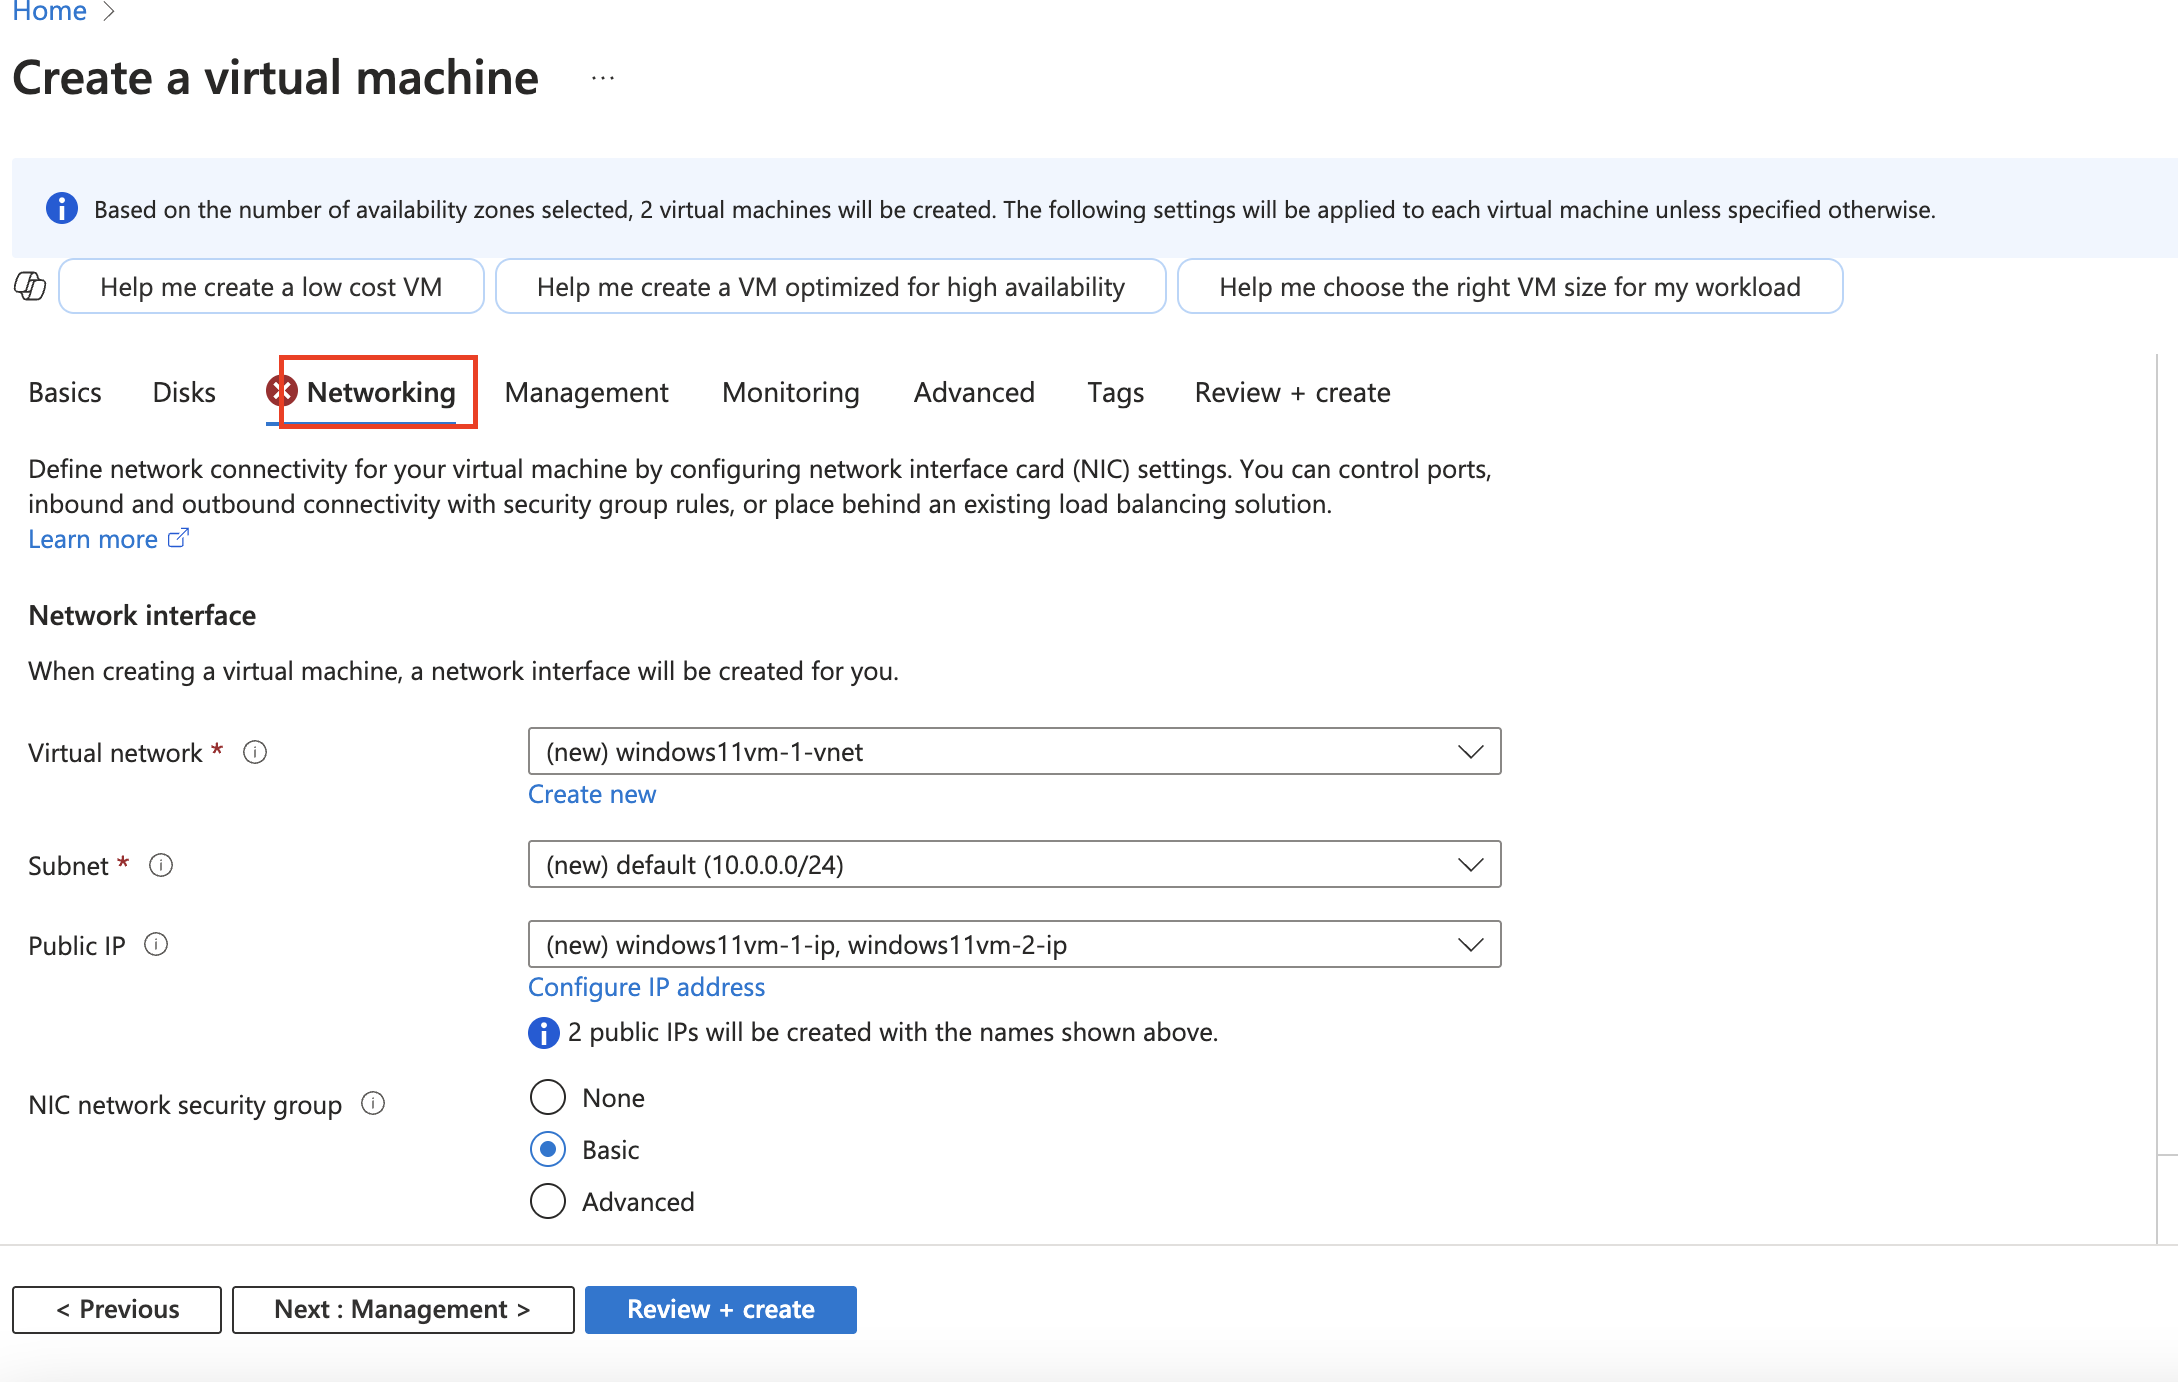Switch to the Basics tab
This screenshot has width=2178, height=1382.
65,392
